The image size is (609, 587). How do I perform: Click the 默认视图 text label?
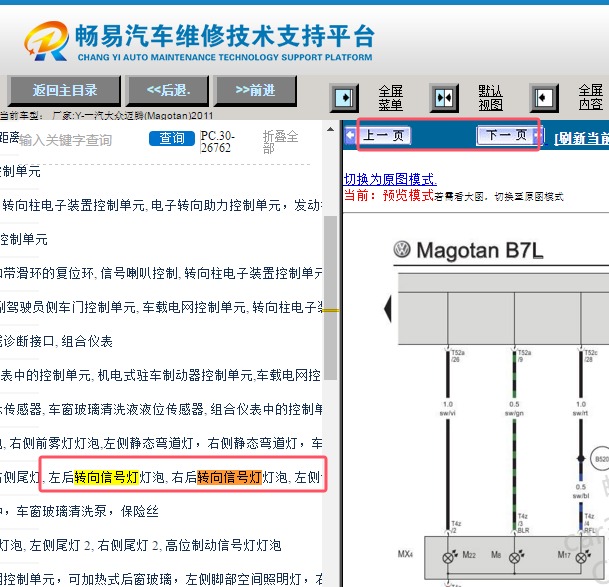tap(491, 98)
